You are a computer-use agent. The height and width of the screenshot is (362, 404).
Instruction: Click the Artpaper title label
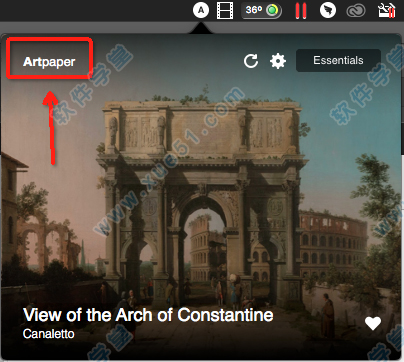[x=49, y=62]
